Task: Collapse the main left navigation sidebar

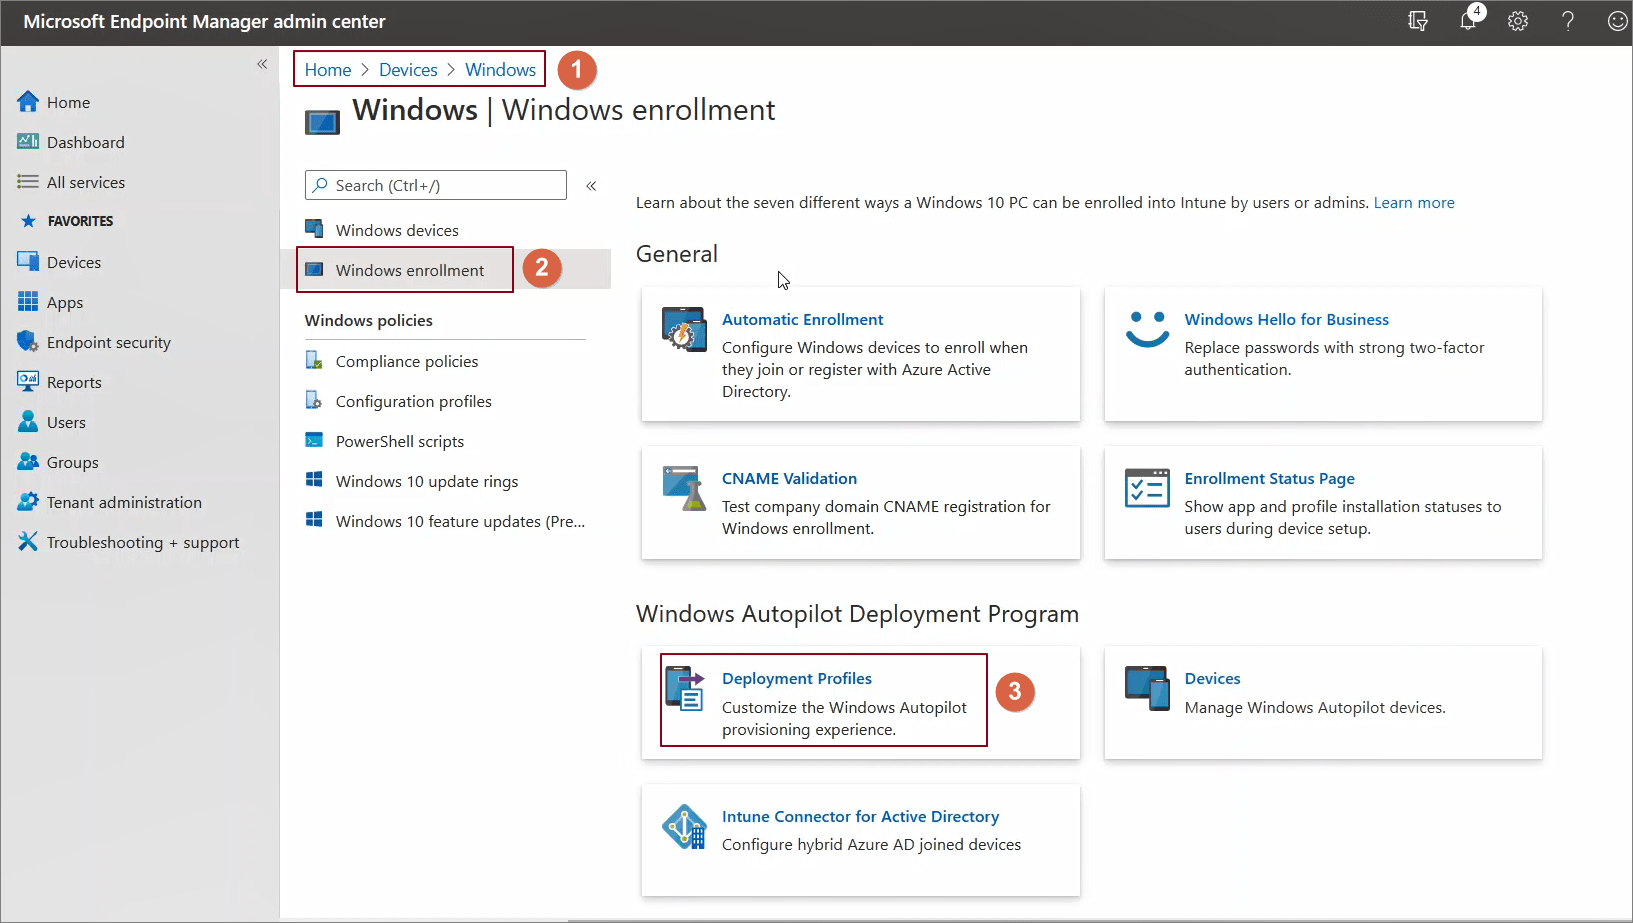Action: point(262,64)
